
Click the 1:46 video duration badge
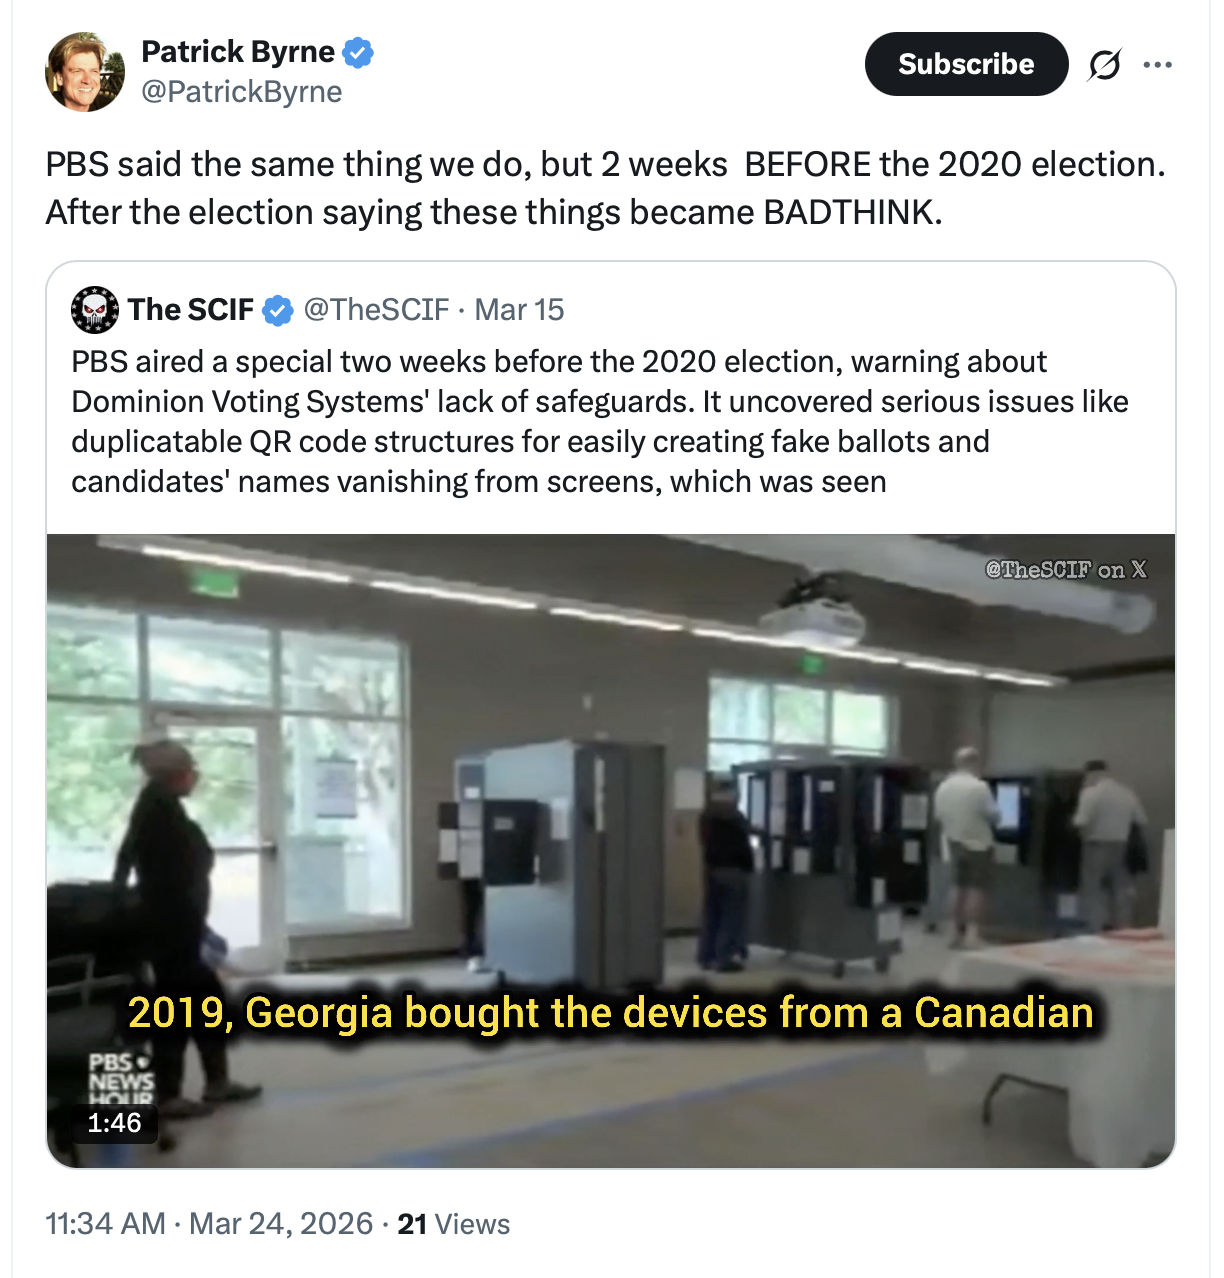114,1123
